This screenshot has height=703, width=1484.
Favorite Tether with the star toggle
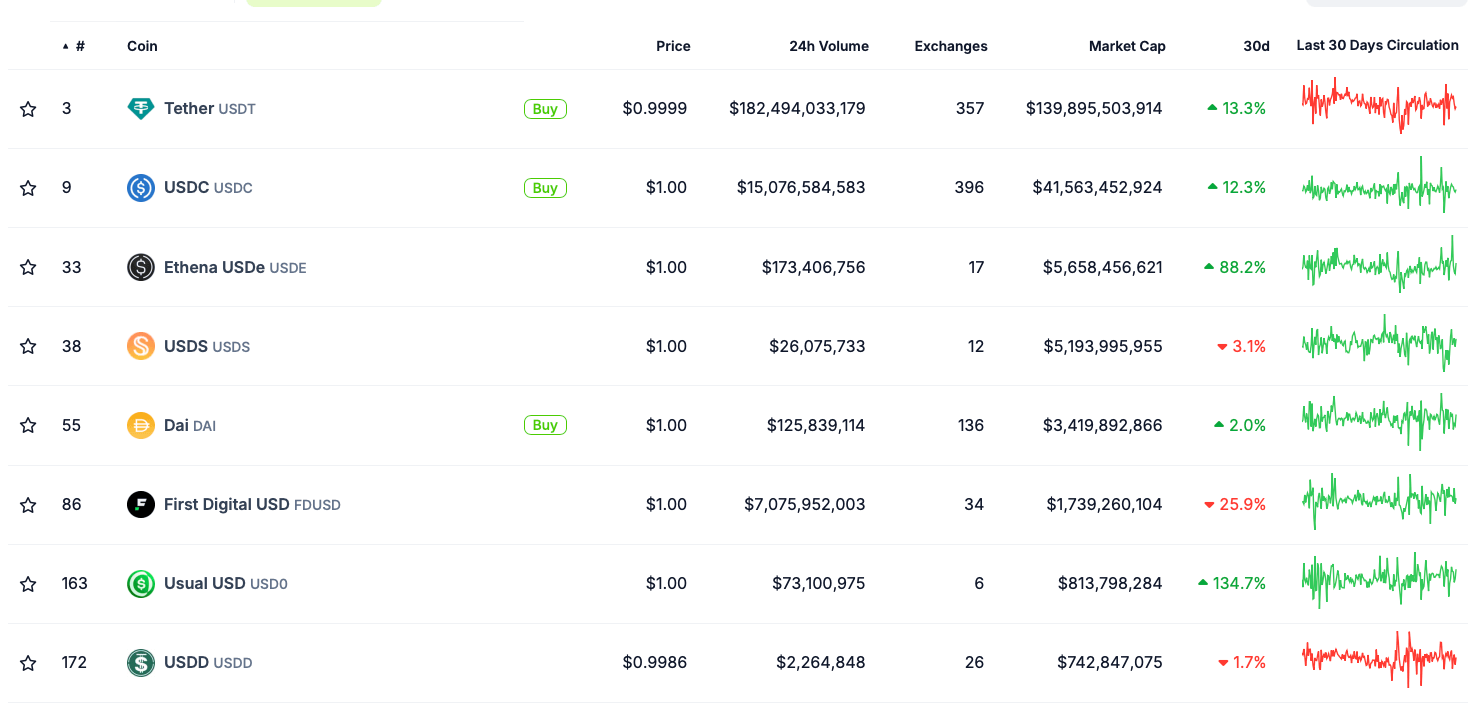[x=28, y=109]
